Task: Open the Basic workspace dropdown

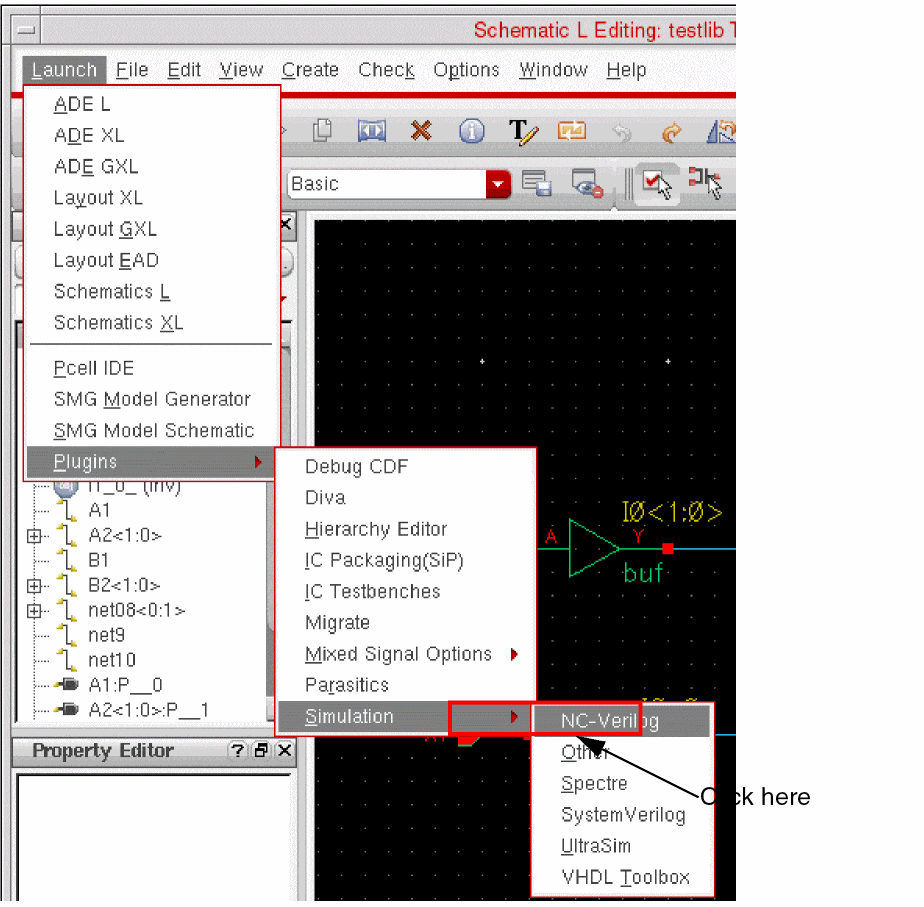Action: (x=498, y=184)
